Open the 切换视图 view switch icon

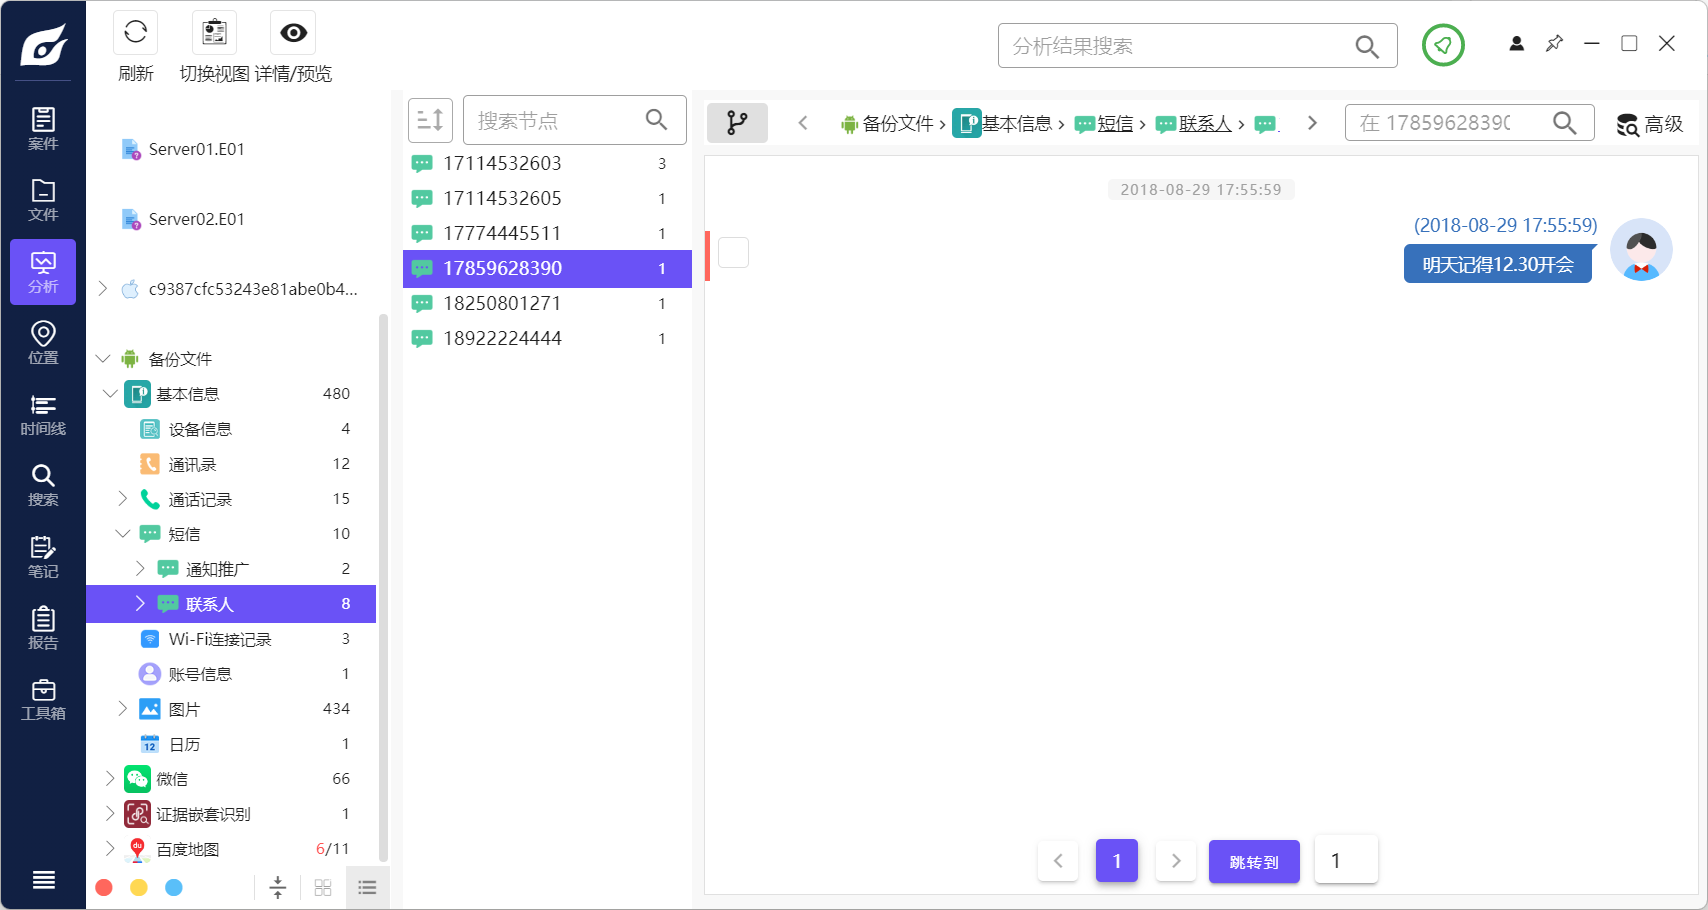click(211, 31)
